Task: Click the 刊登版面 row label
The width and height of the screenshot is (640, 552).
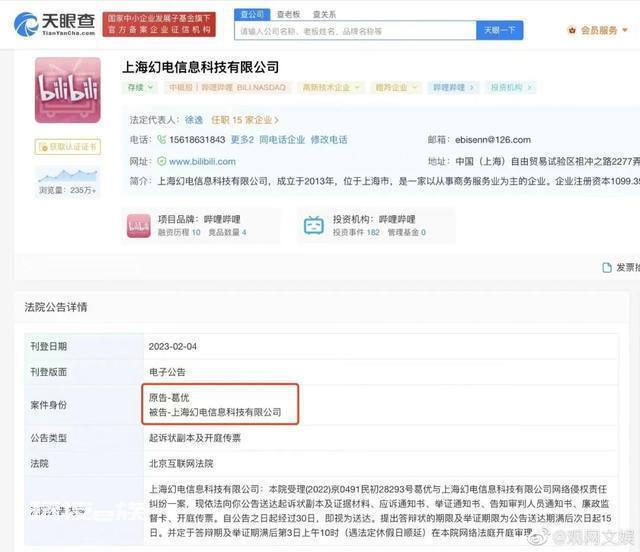Action: (x=49, y=372)
